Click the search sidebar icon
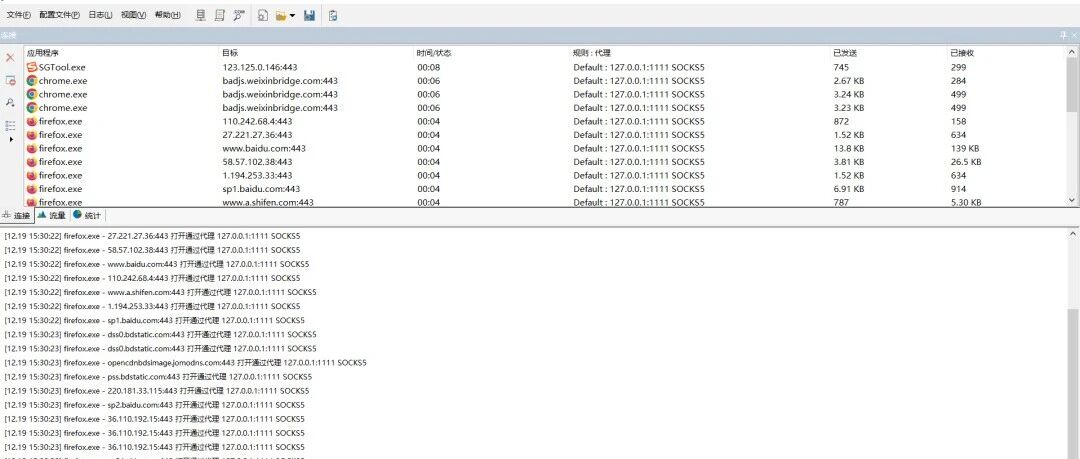The height and width of the screenshot is (459, 1080). [10, 103]
